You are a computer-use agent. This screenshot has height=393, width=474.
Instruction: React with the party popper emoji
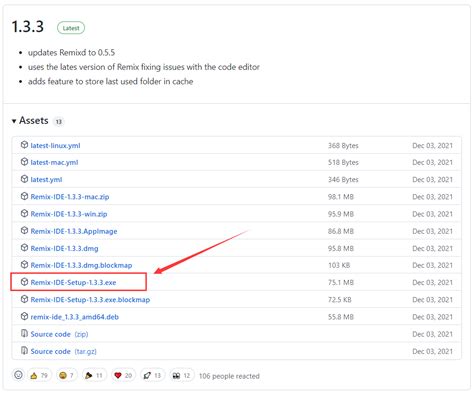tap(94, 375)
